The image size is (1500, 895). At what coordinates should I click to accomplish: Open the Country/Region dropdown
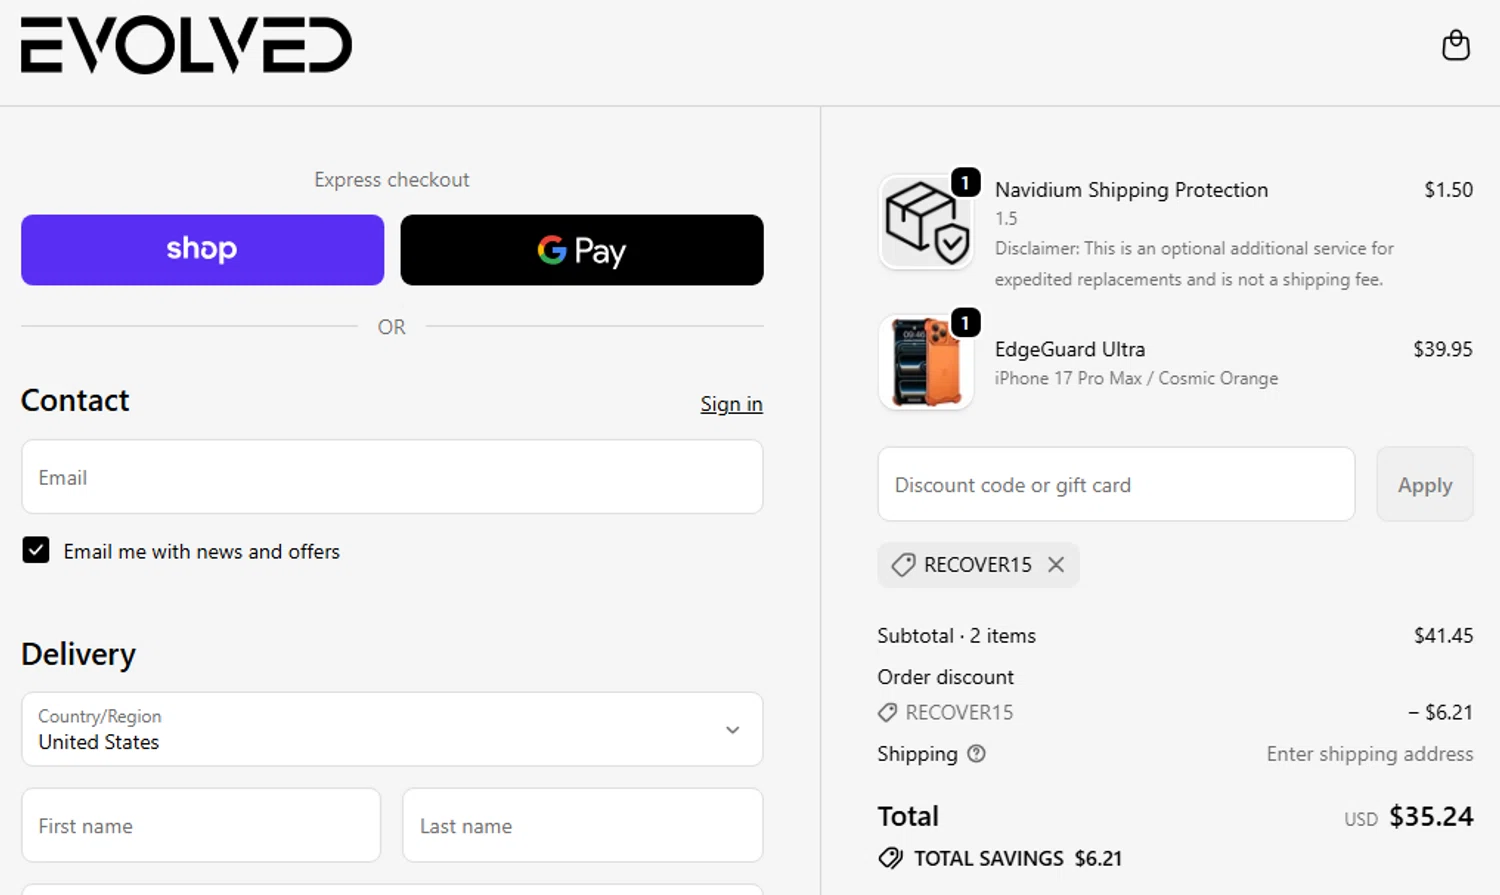392,729
